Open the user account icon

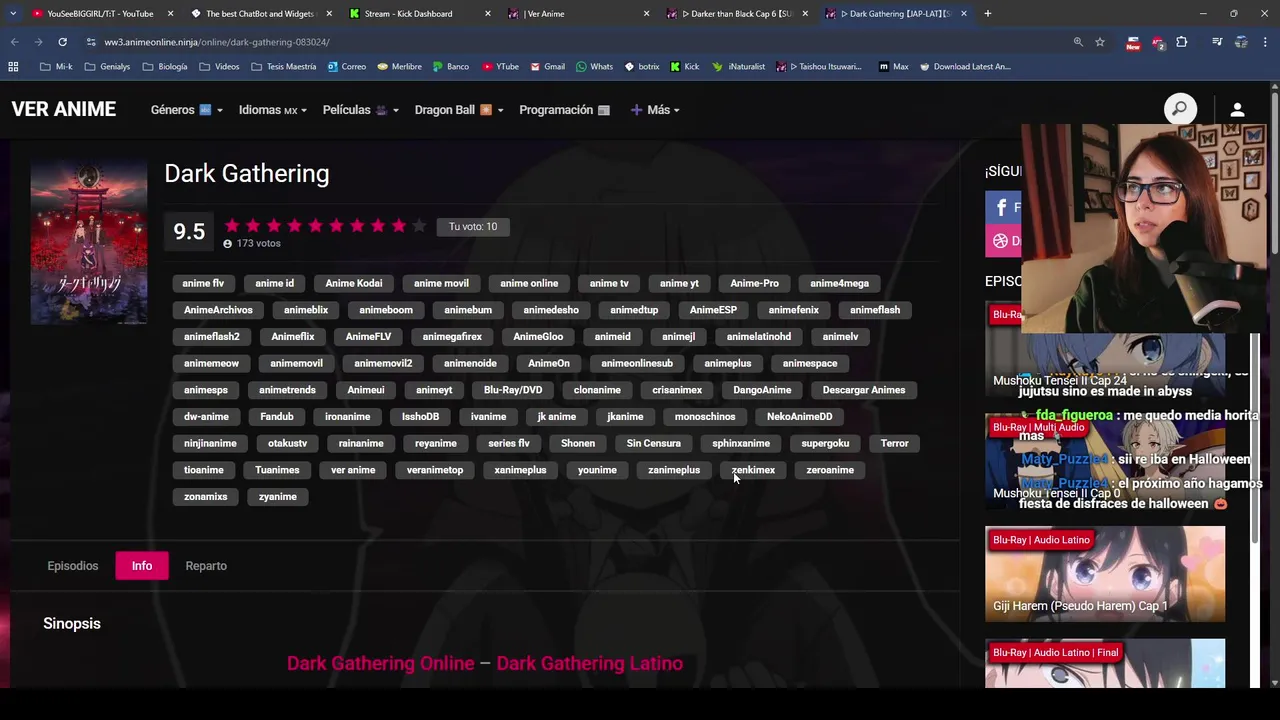(x=1237, y=110)
